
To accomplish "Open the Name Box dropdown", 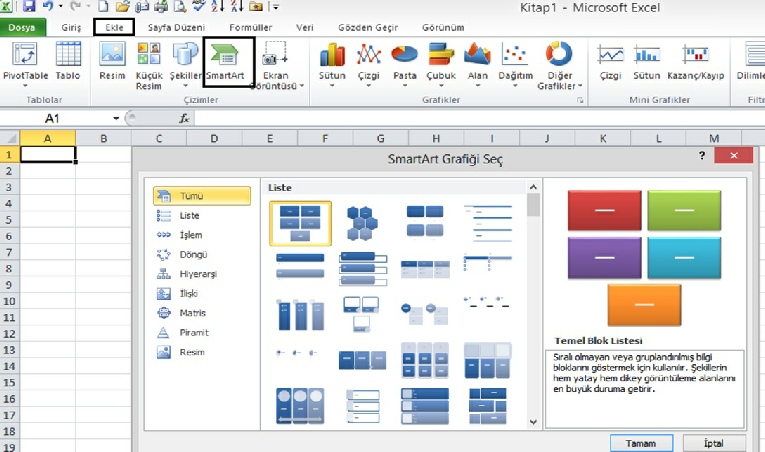I will coord(116,118).
